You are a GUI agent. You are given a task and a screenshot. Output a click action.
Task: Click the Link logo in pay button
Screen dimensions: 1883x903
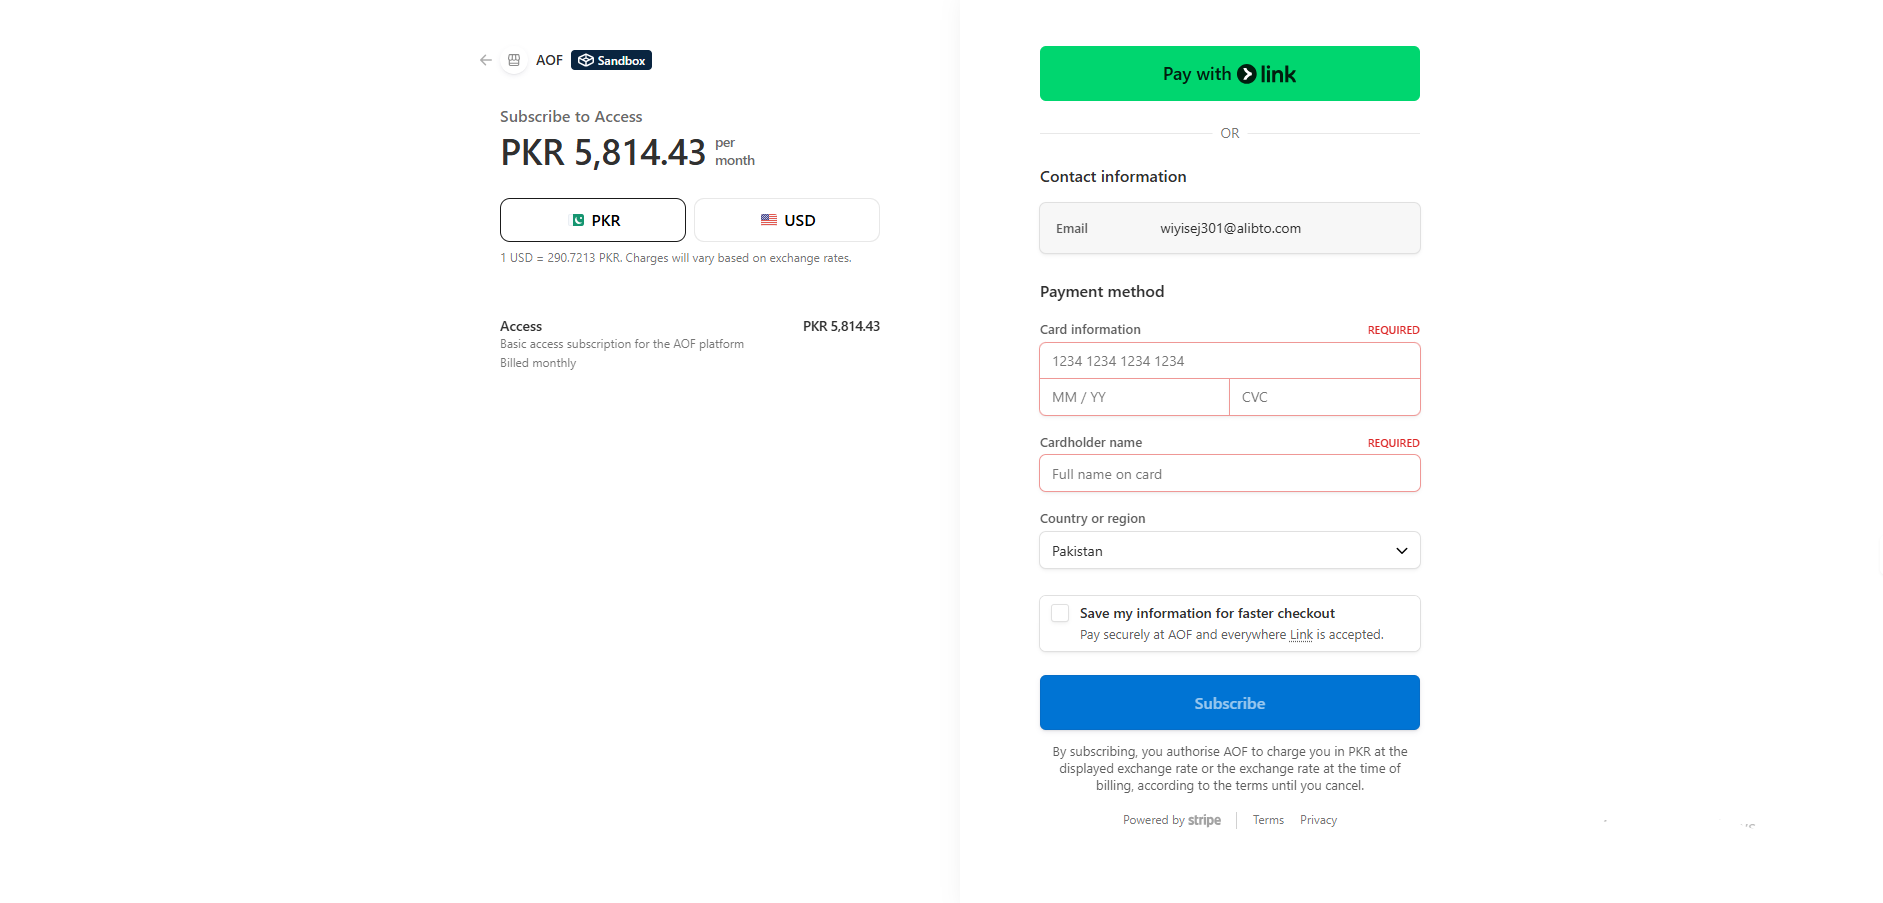(1267, 74)
